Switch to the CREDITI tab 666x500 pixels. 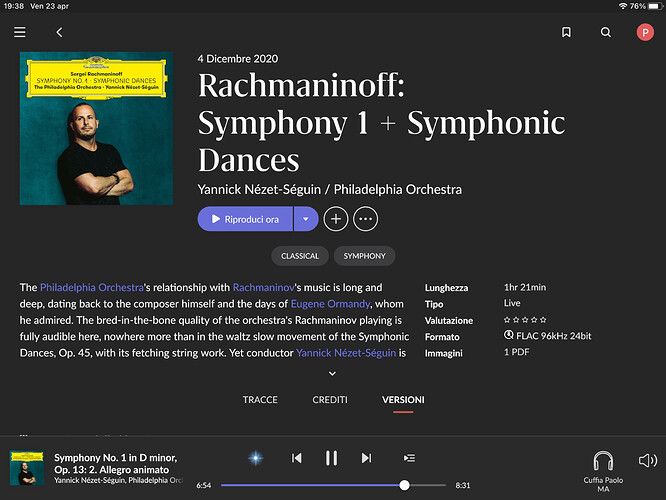click(x=330, y=400)
